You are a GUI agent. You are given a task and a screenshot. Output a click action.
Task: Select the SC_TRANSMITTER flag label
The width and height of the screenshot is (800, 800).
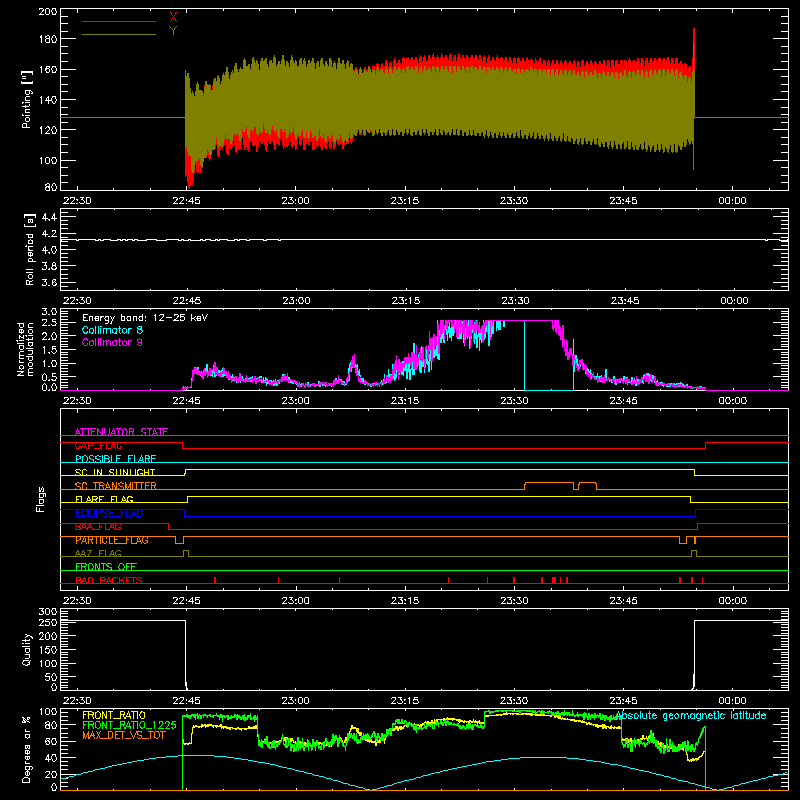[116, 486]
